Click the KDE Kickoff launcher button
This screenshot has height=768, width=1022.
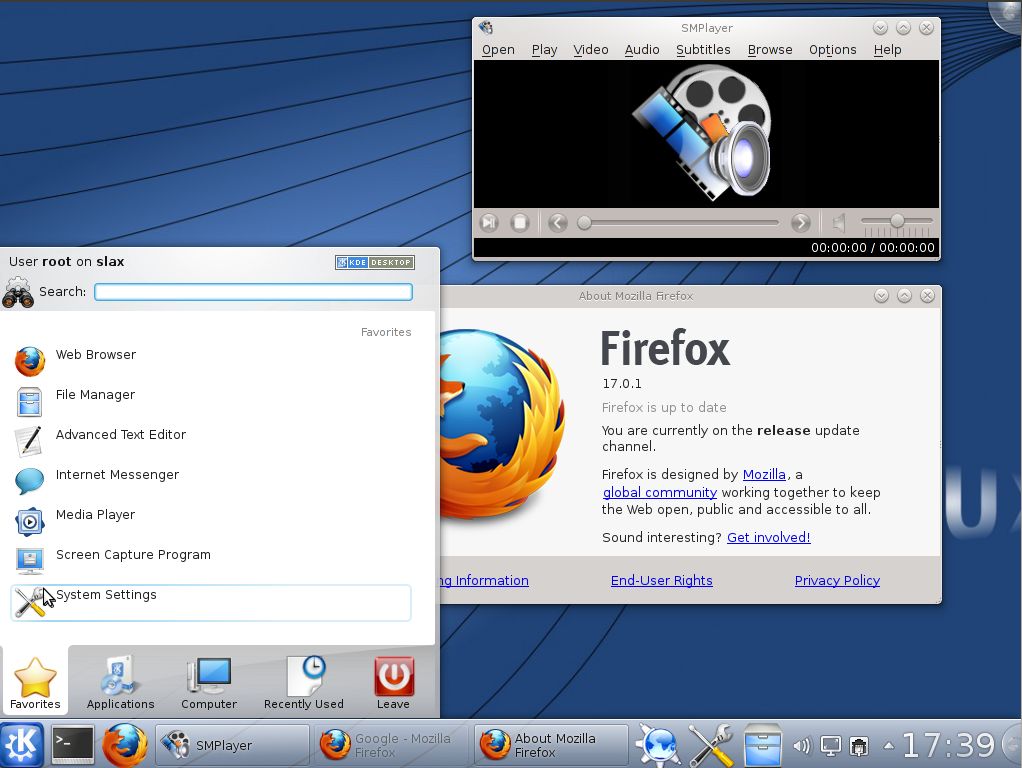[x=22, y=745]
